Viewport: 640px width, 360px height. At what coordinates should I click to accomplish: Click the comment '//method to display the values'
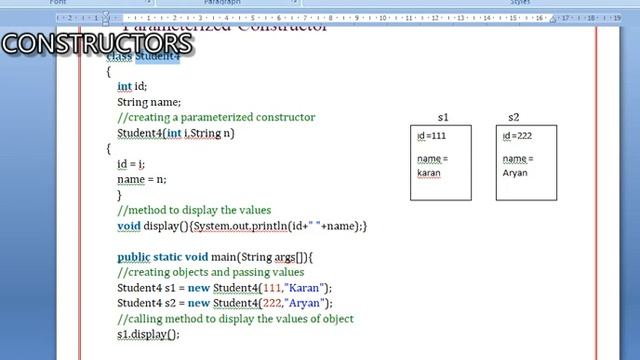[x=194, y=210]
